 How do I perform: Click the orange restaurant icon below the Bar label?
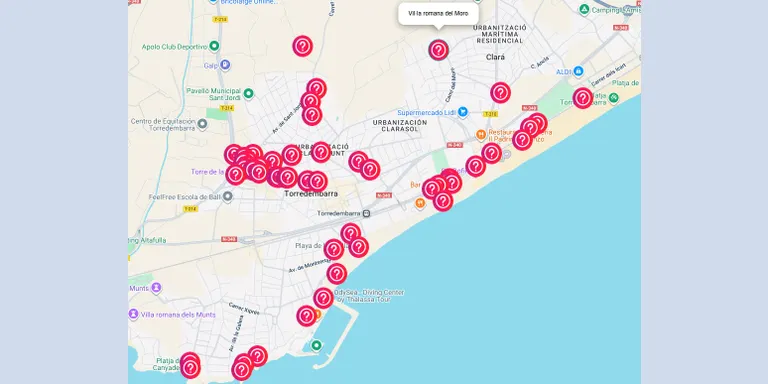[x=420, y=203]
